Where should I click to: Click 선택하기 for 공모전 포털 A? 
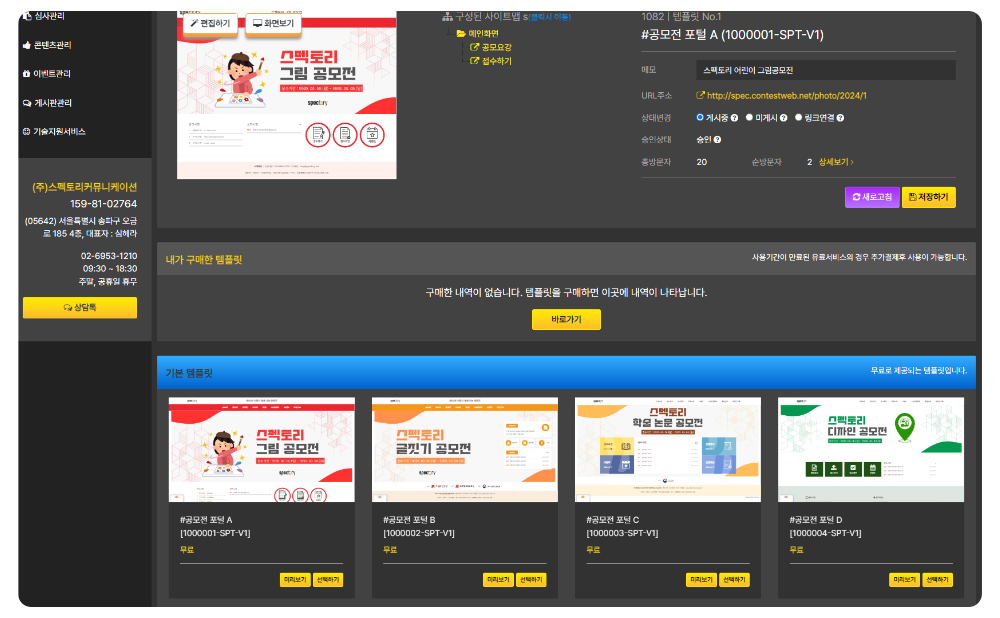(x=328, y=580)
